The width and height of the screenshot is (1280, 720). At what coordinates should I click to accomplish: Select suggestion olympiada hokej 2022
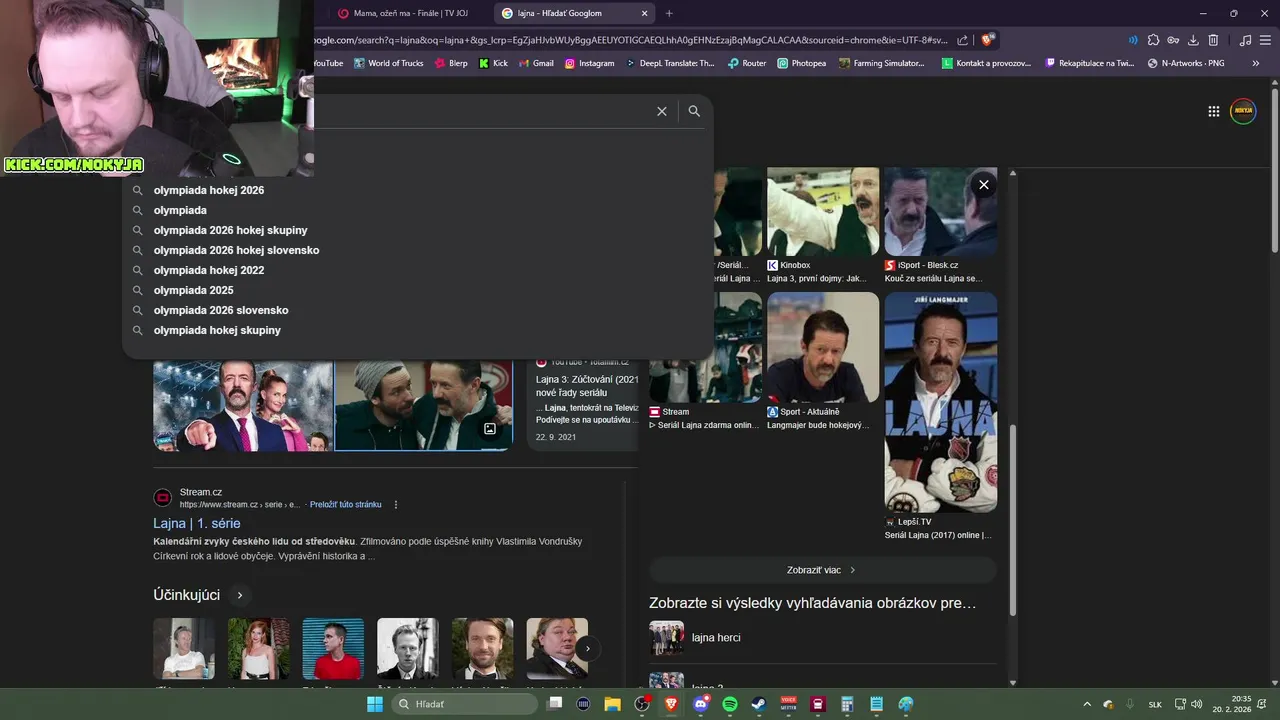click(x=418, y=270)
